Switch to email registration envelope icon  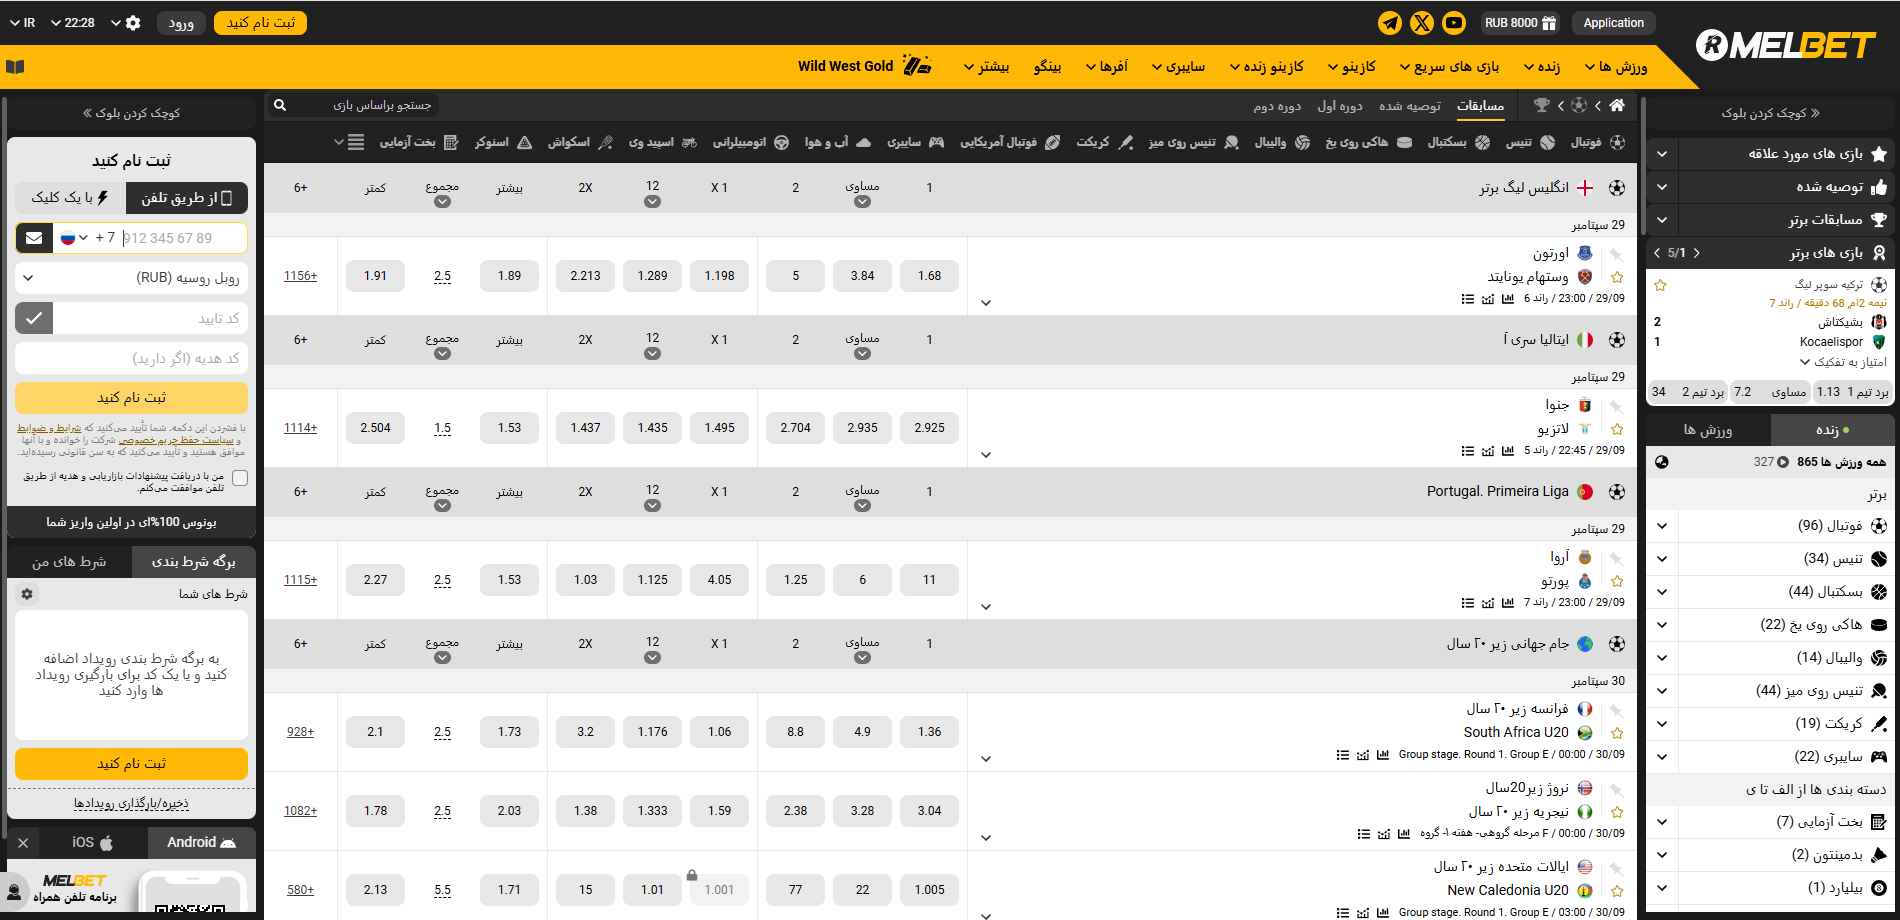point(34,238)
